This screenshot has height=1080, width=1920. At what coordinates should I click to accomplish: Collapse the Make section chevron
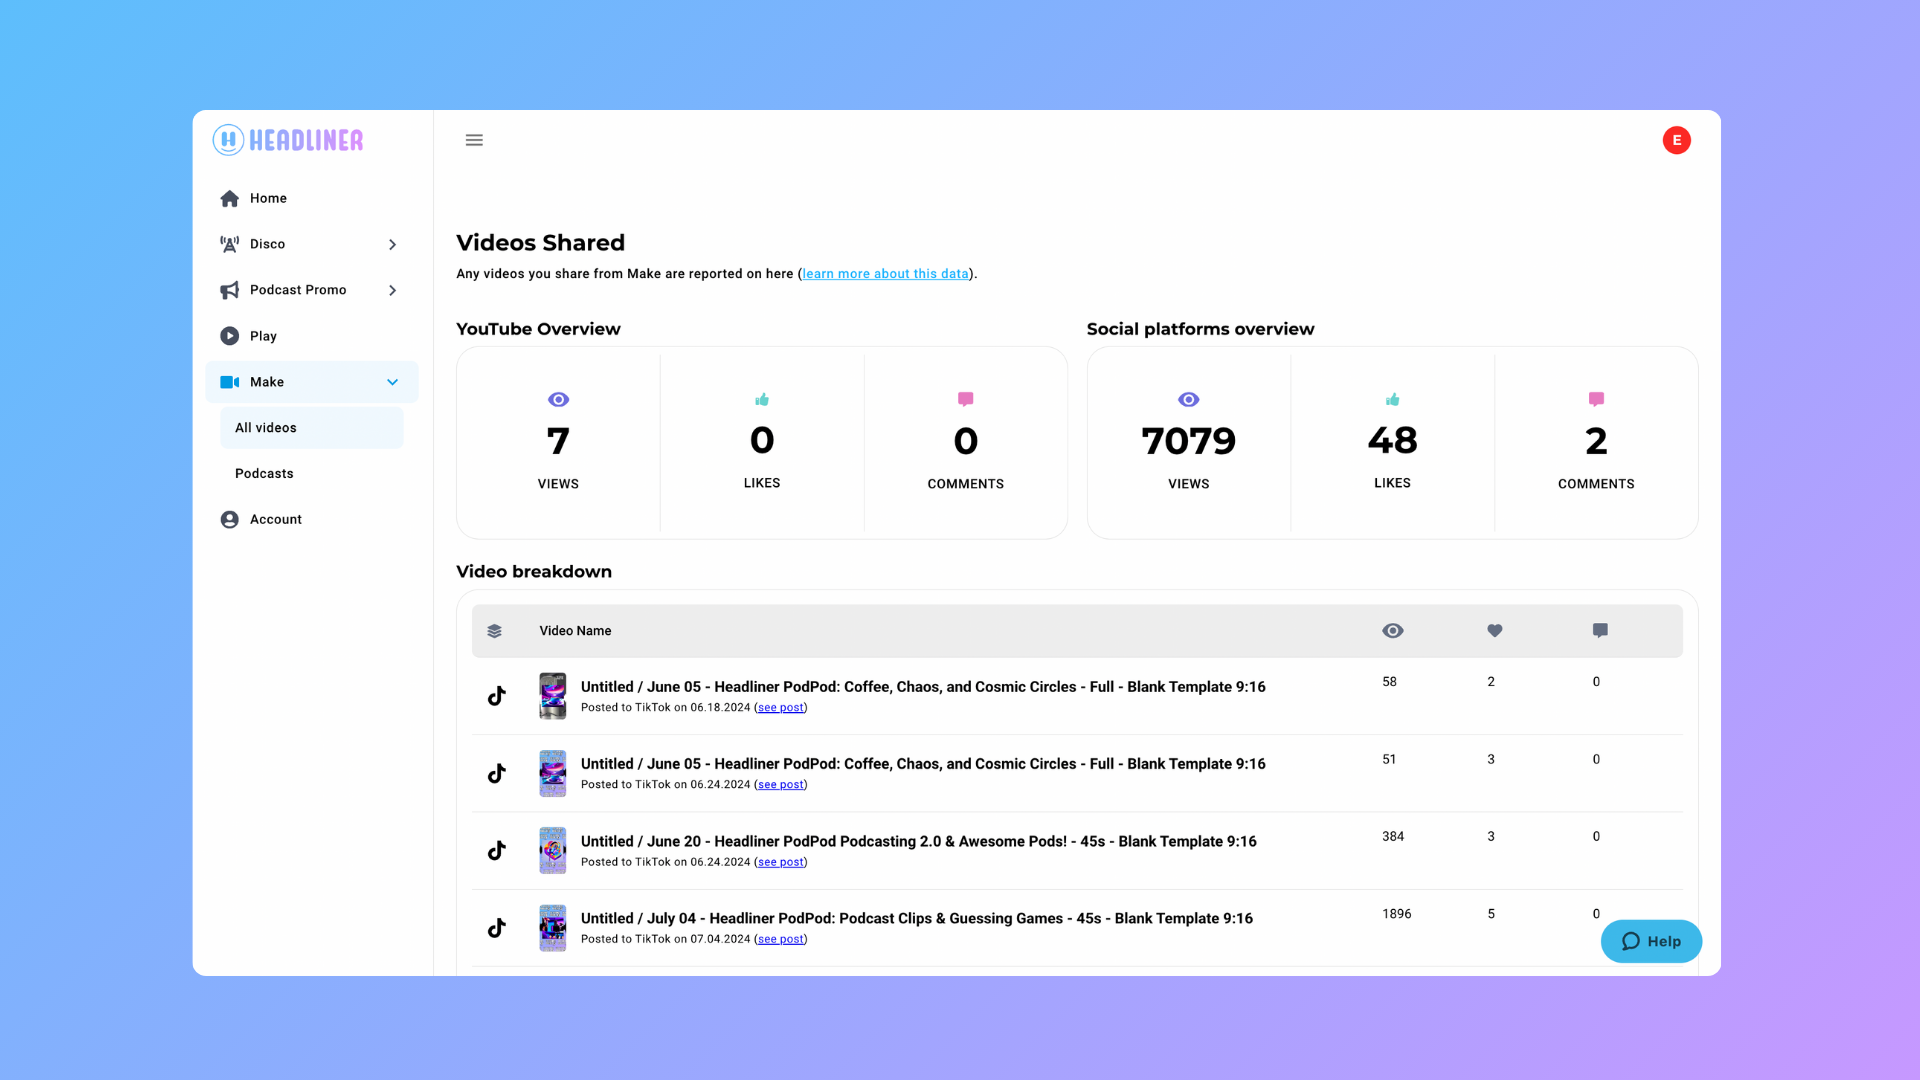[392, 382]
